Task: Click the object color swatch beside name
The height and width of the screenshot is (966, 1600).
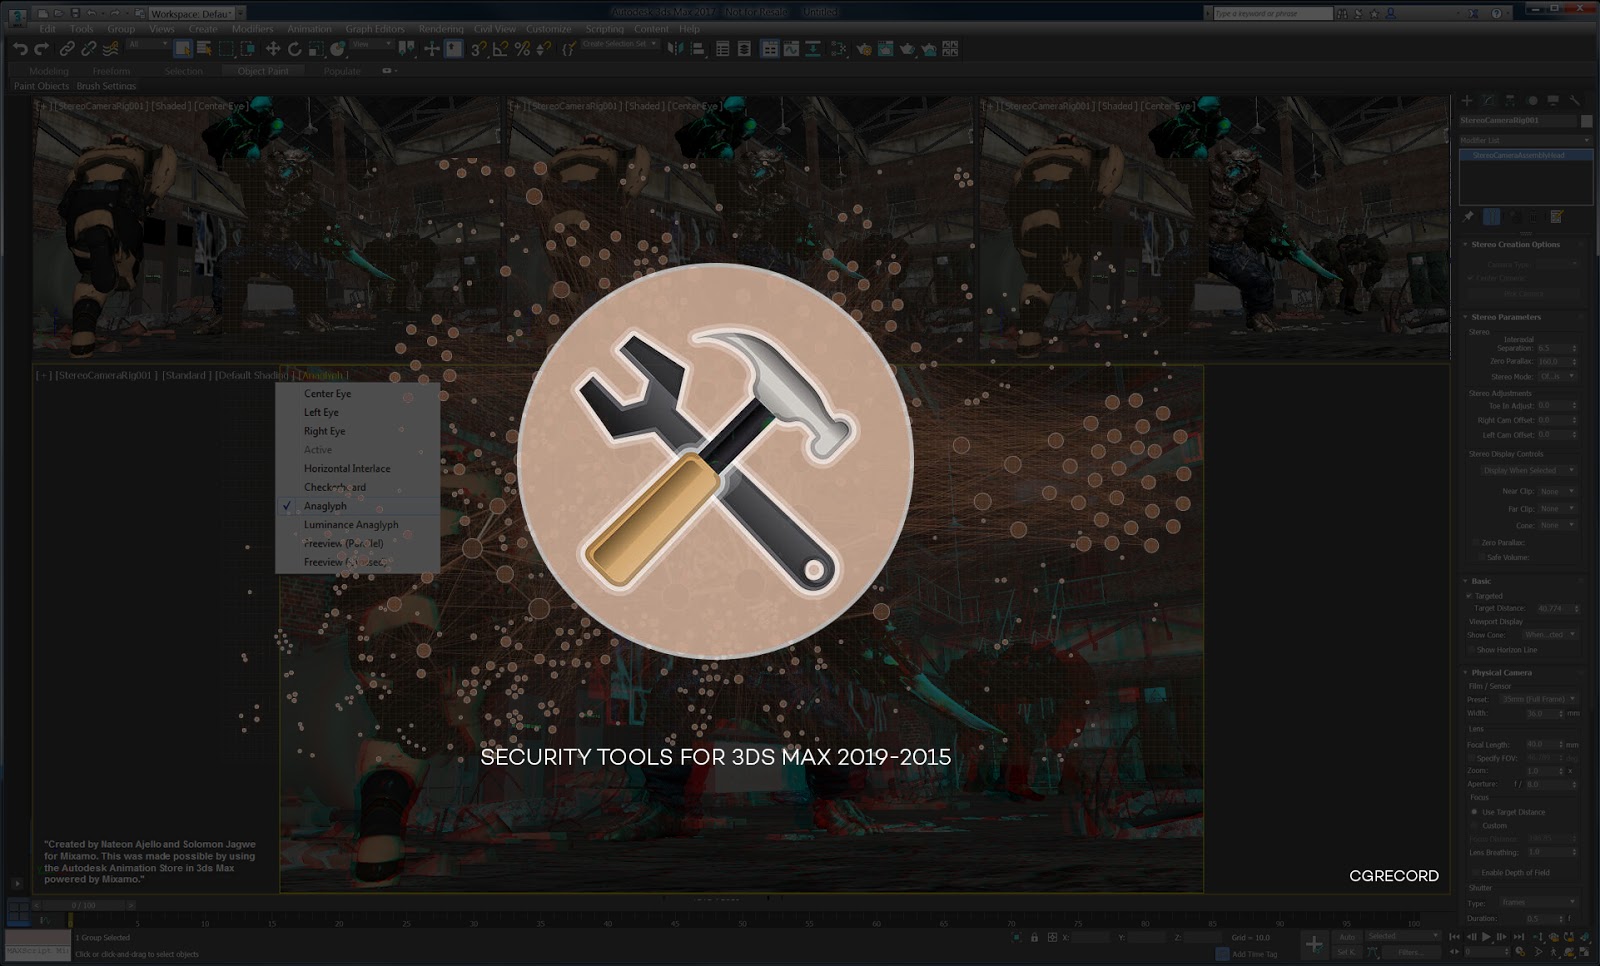Action: pos(1586,121)
